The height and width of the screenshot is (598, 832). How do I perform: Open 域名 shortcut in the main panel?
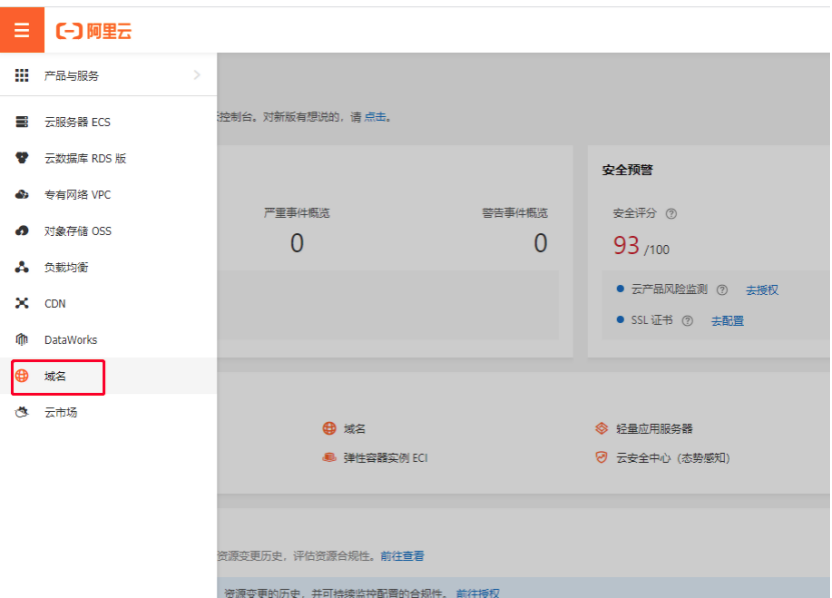[x=354, y=429]
